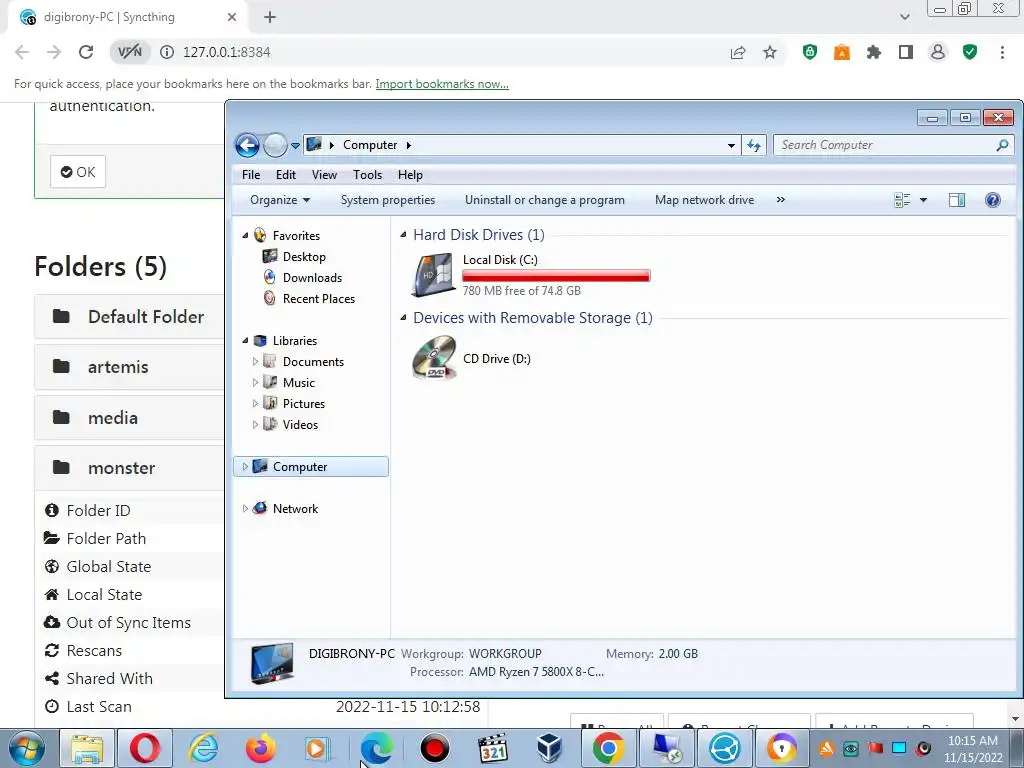
Task: Open the view options dropdown arrow
Action: 923,200
